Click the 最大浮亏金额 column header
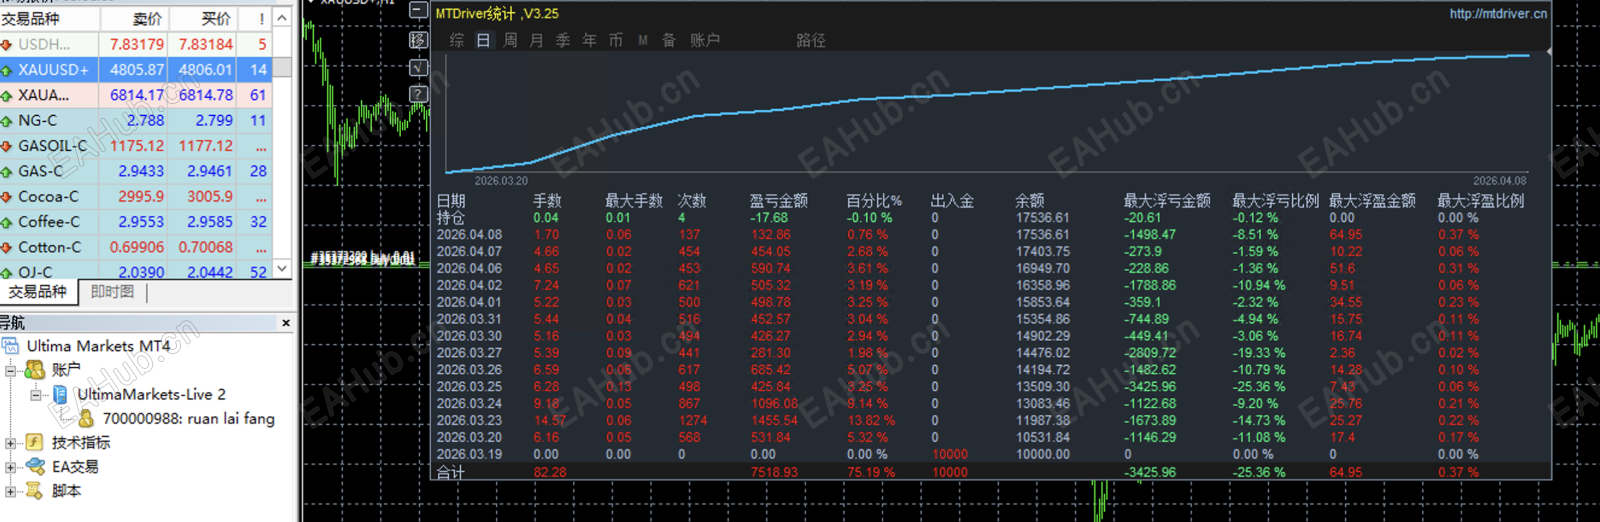Image resolution: width=1600 pixels, height=522 pixels. tap(1167, 201)
